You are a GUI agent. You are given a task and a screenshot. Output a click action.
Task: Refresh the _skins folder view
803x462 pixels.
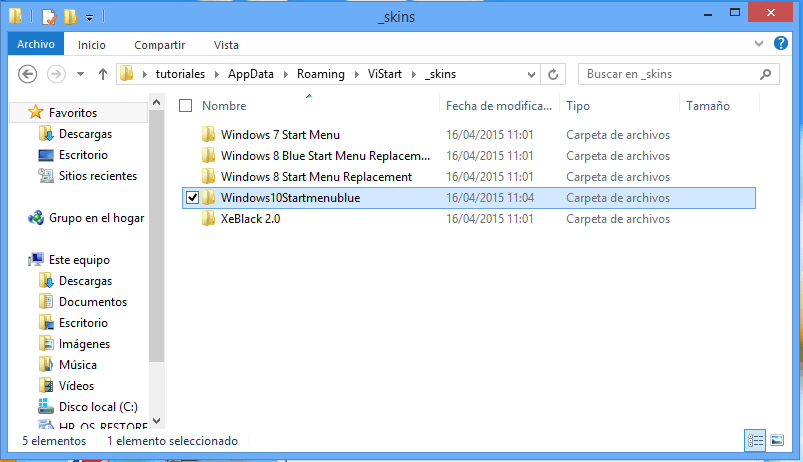point(553,74)
